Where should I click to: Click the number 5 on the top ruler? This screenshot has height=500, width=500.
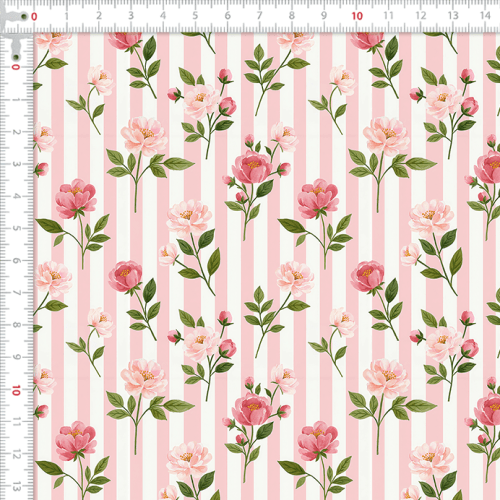195,16
